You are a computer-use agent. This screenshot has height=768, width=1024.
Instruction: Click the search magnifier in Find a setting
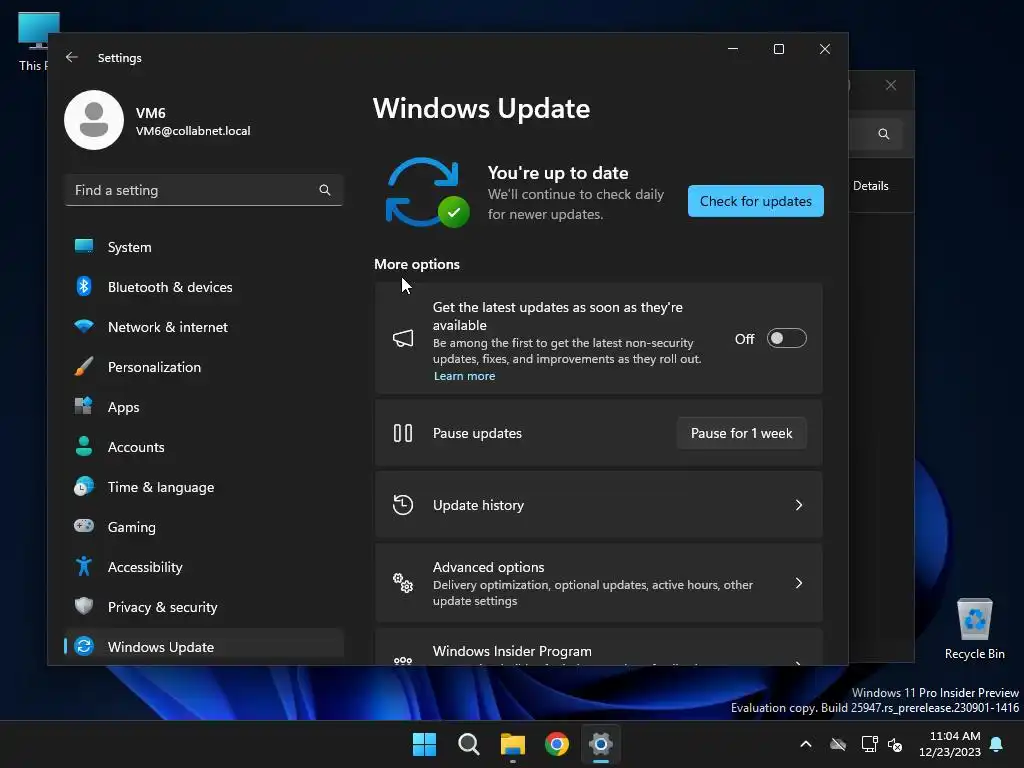click(325, 190)
